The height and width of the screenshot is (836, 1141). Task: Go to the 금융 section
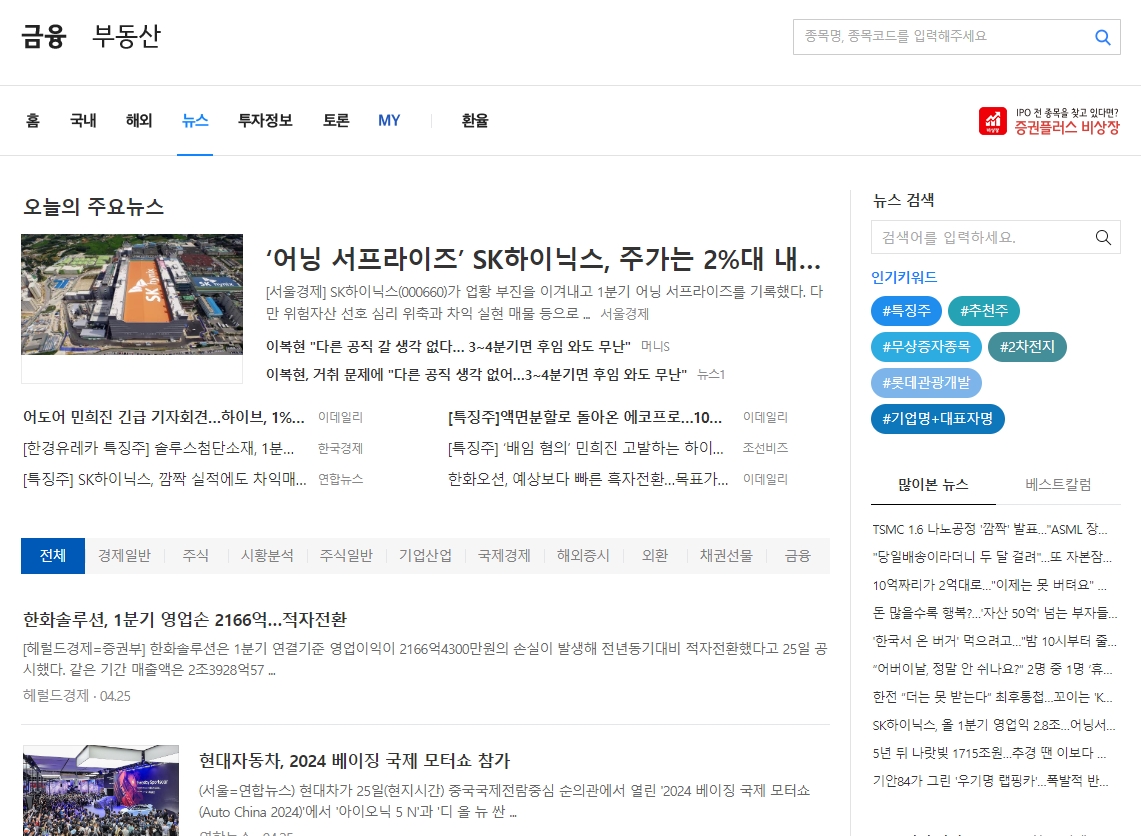(44, 36)
